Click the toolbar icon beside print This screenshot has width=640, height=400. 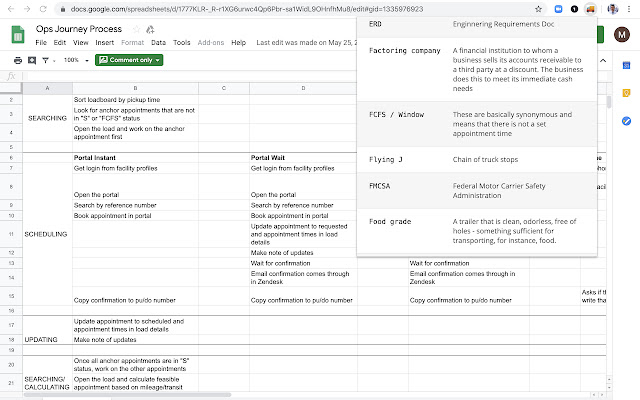point(32,60)
